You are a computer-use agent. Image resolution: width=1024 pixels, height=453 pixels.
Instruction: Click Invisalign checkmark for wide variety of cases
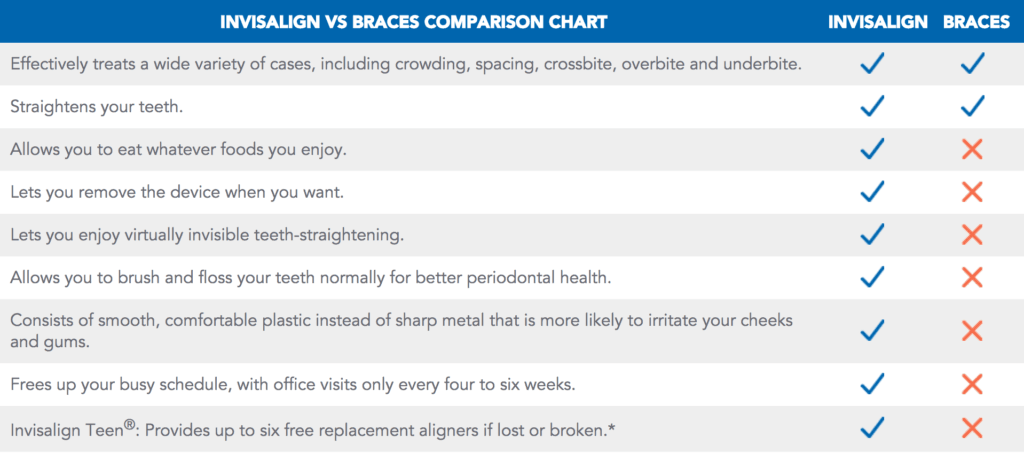point(872,63)
